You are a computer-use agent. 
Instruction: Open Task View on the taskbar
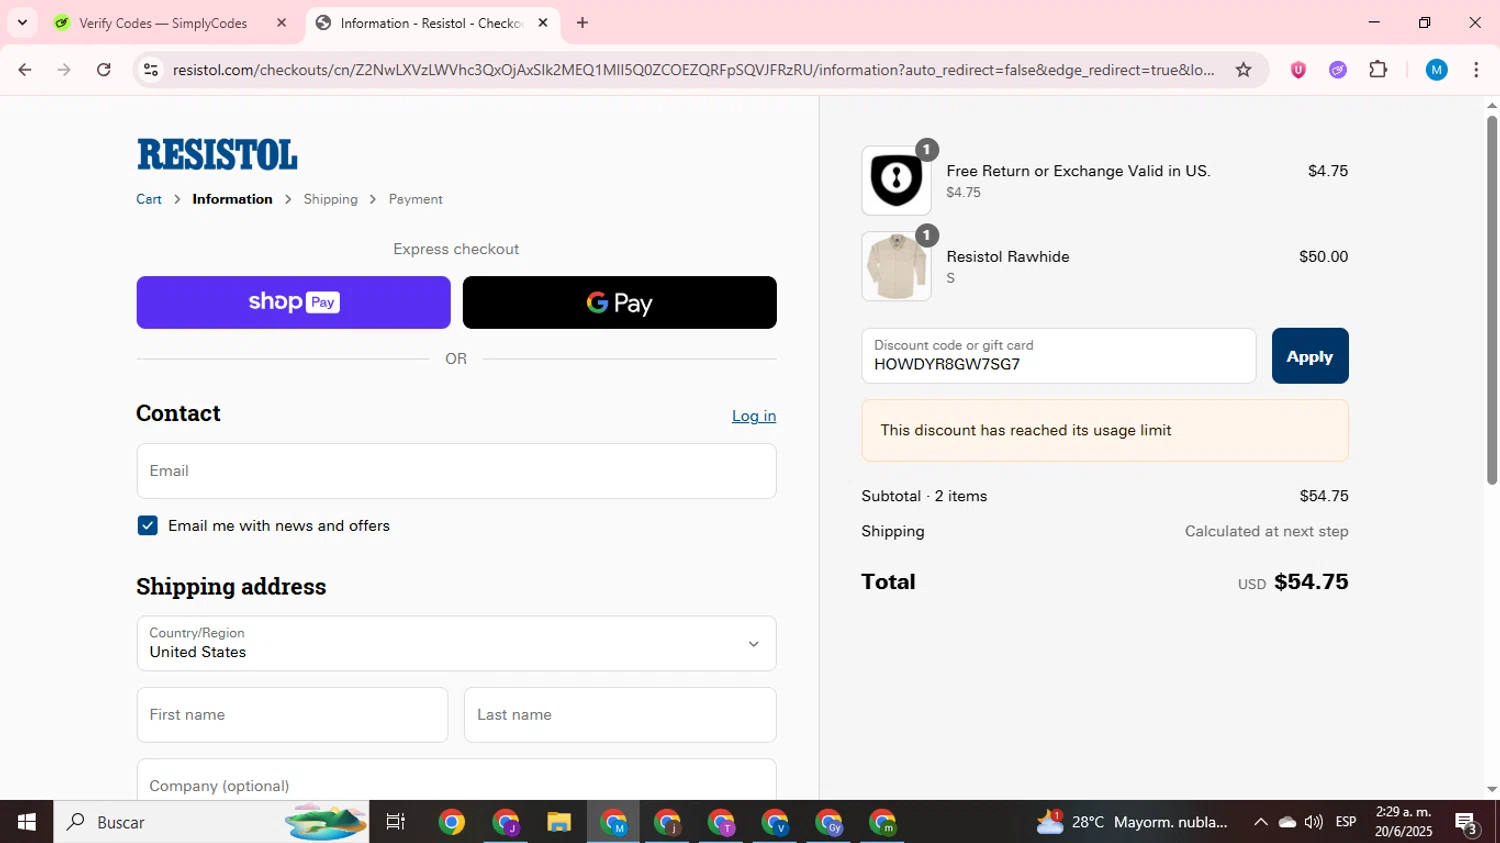(x=396, y=822)
